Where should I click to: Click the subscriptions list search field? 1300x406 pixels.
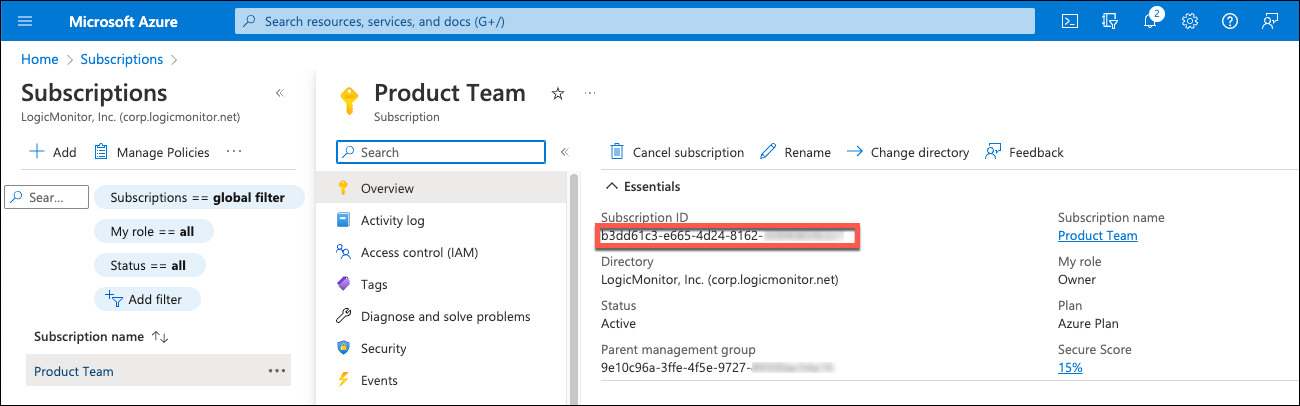[x=48, y=197]
